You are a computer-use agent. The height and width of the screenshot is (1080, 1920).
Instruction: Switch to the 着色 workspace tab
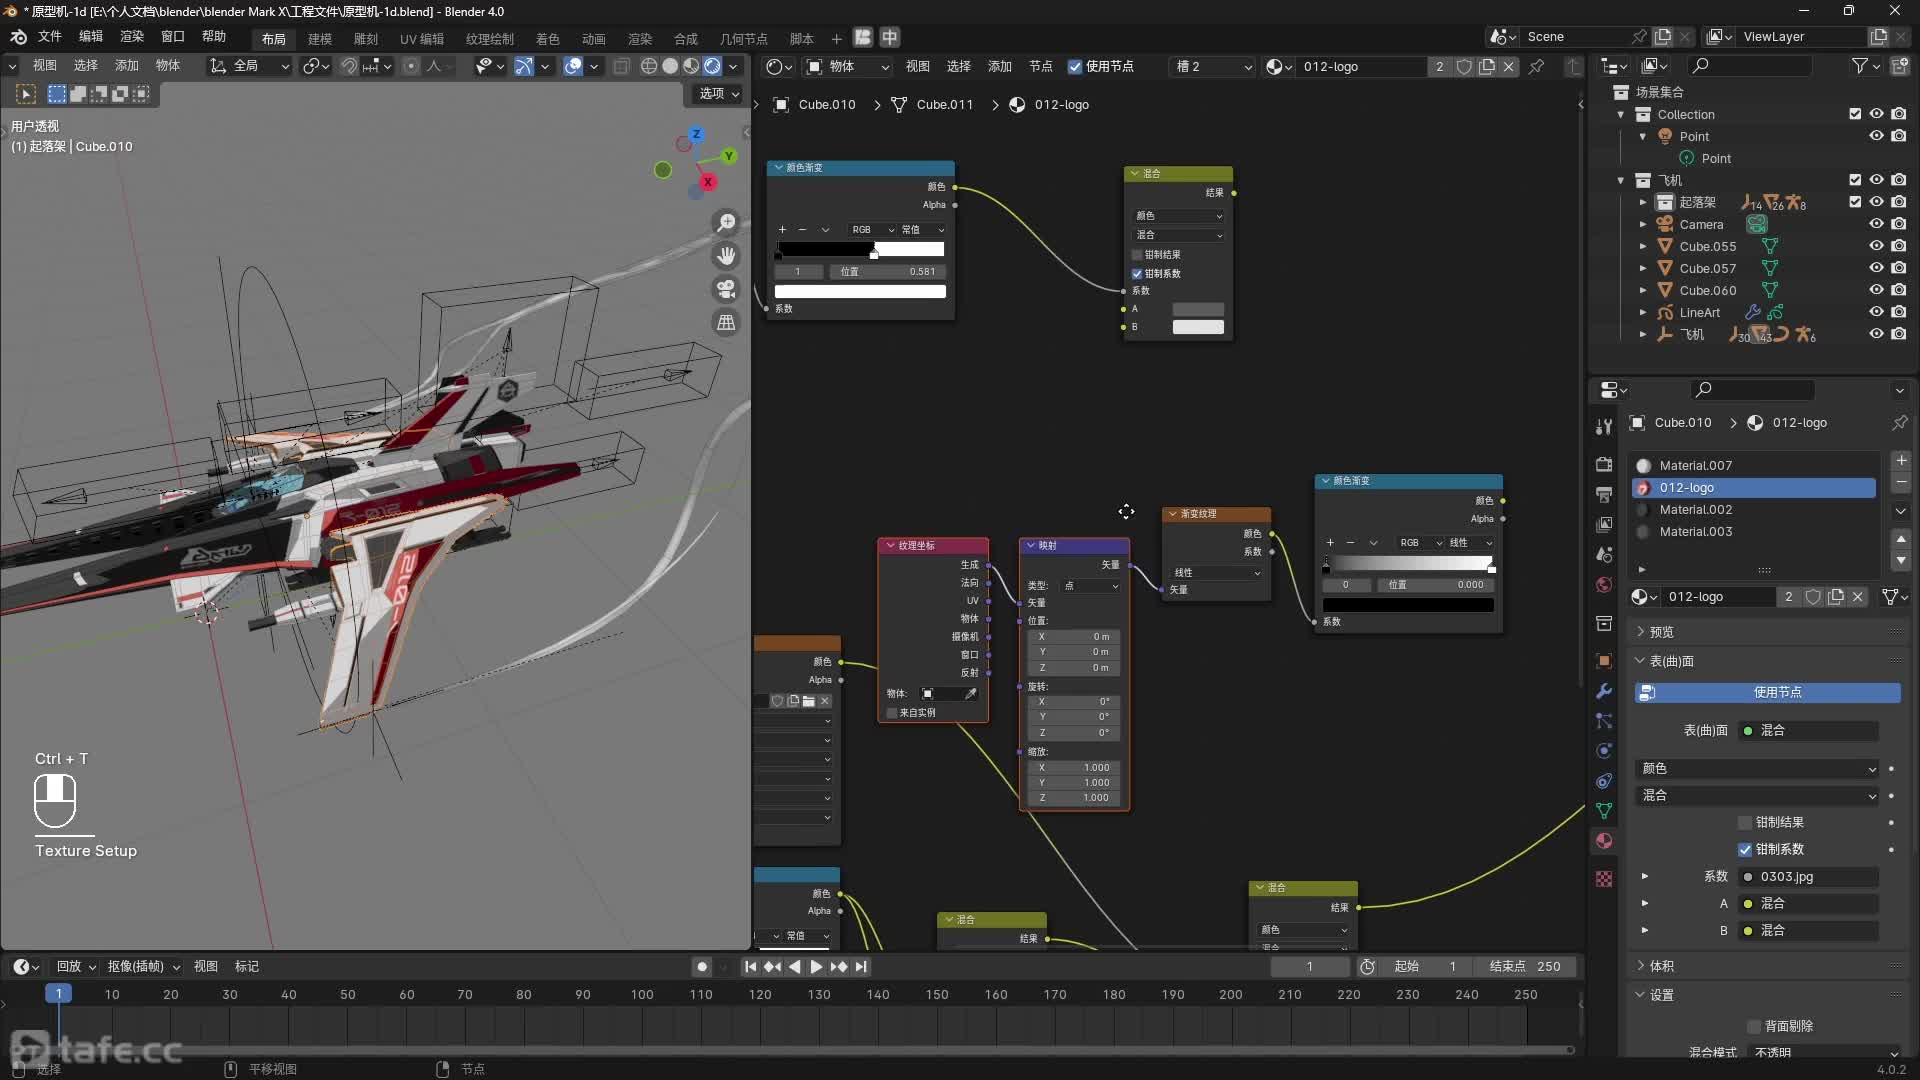pos(547,39)
